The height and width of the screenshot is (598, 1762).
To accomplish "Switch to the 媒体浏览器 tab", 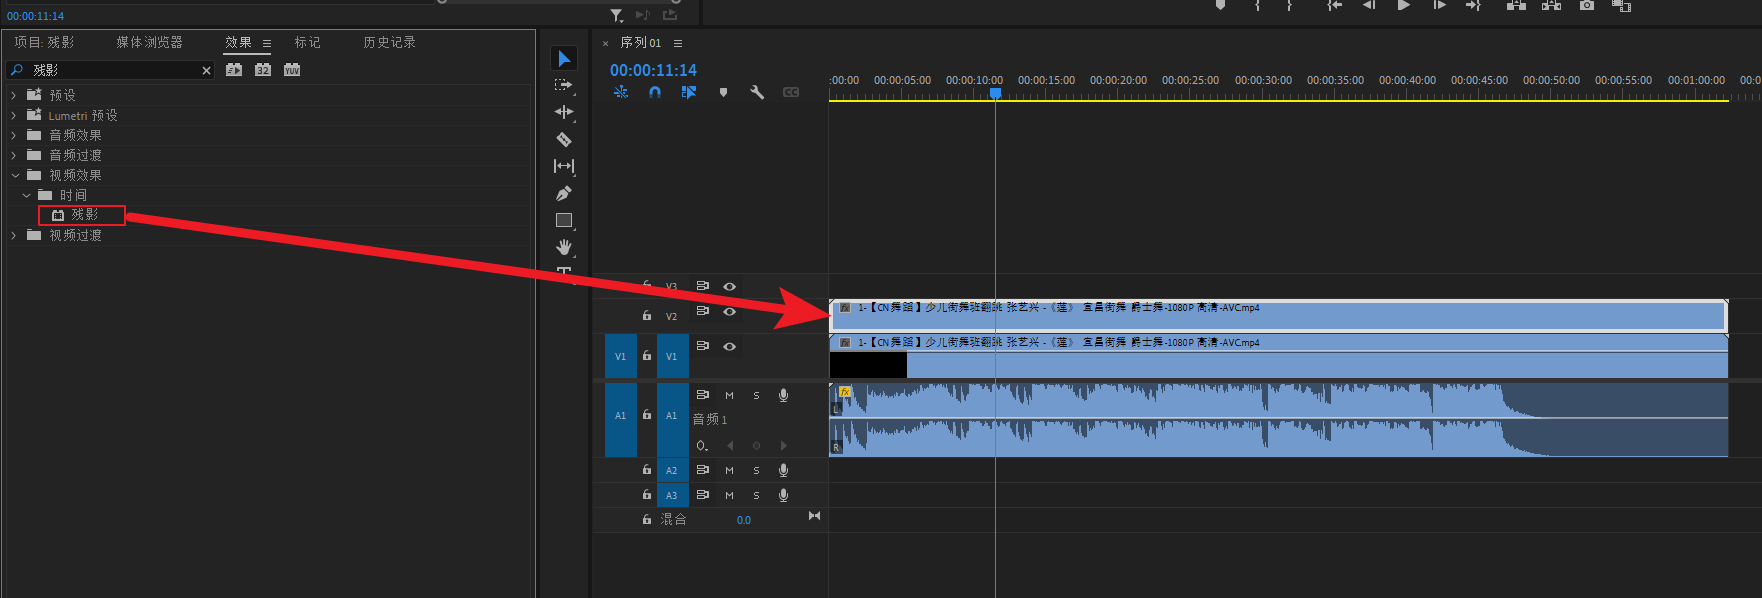I will point(149,42).
